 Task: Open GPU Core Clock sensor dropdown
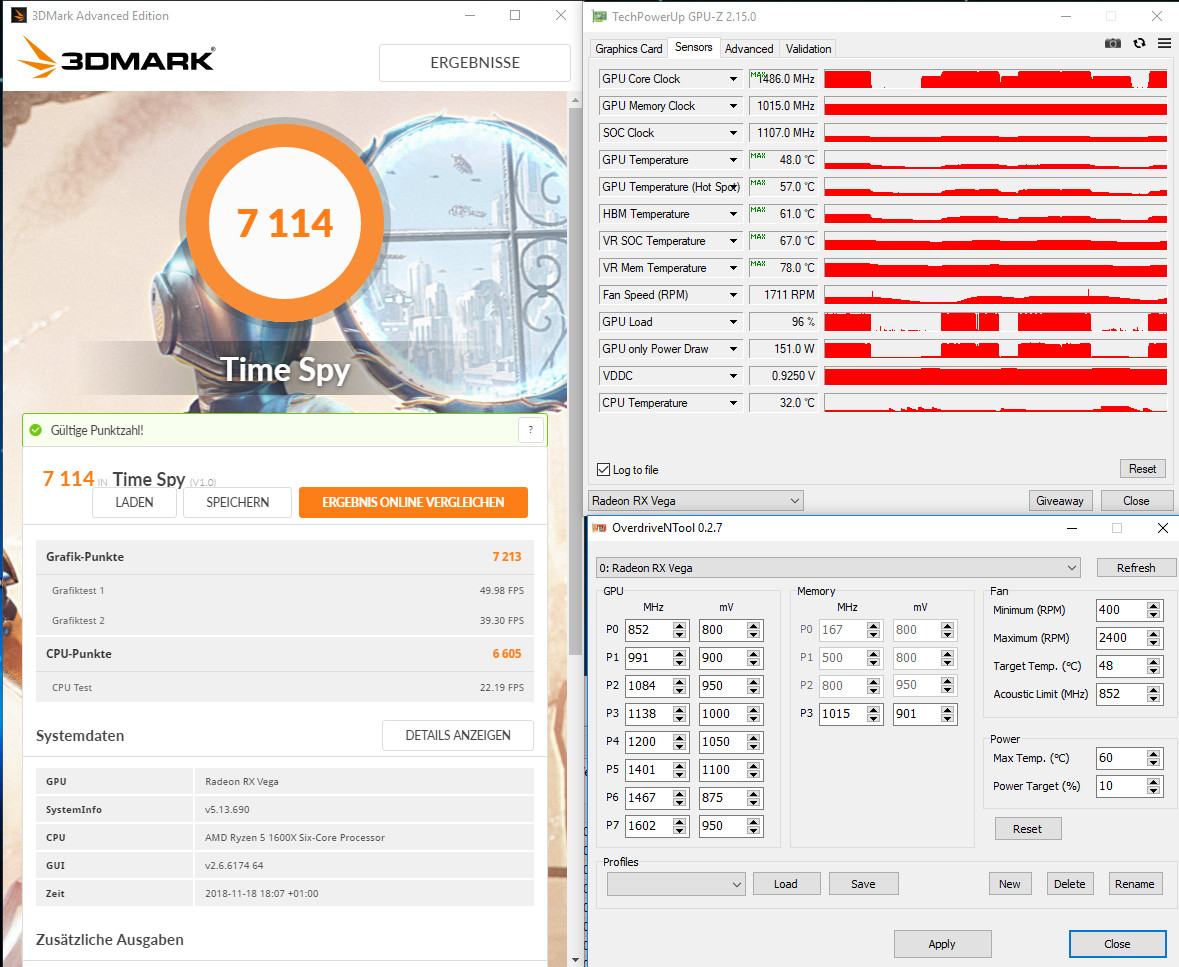click(x=733, y=79)
